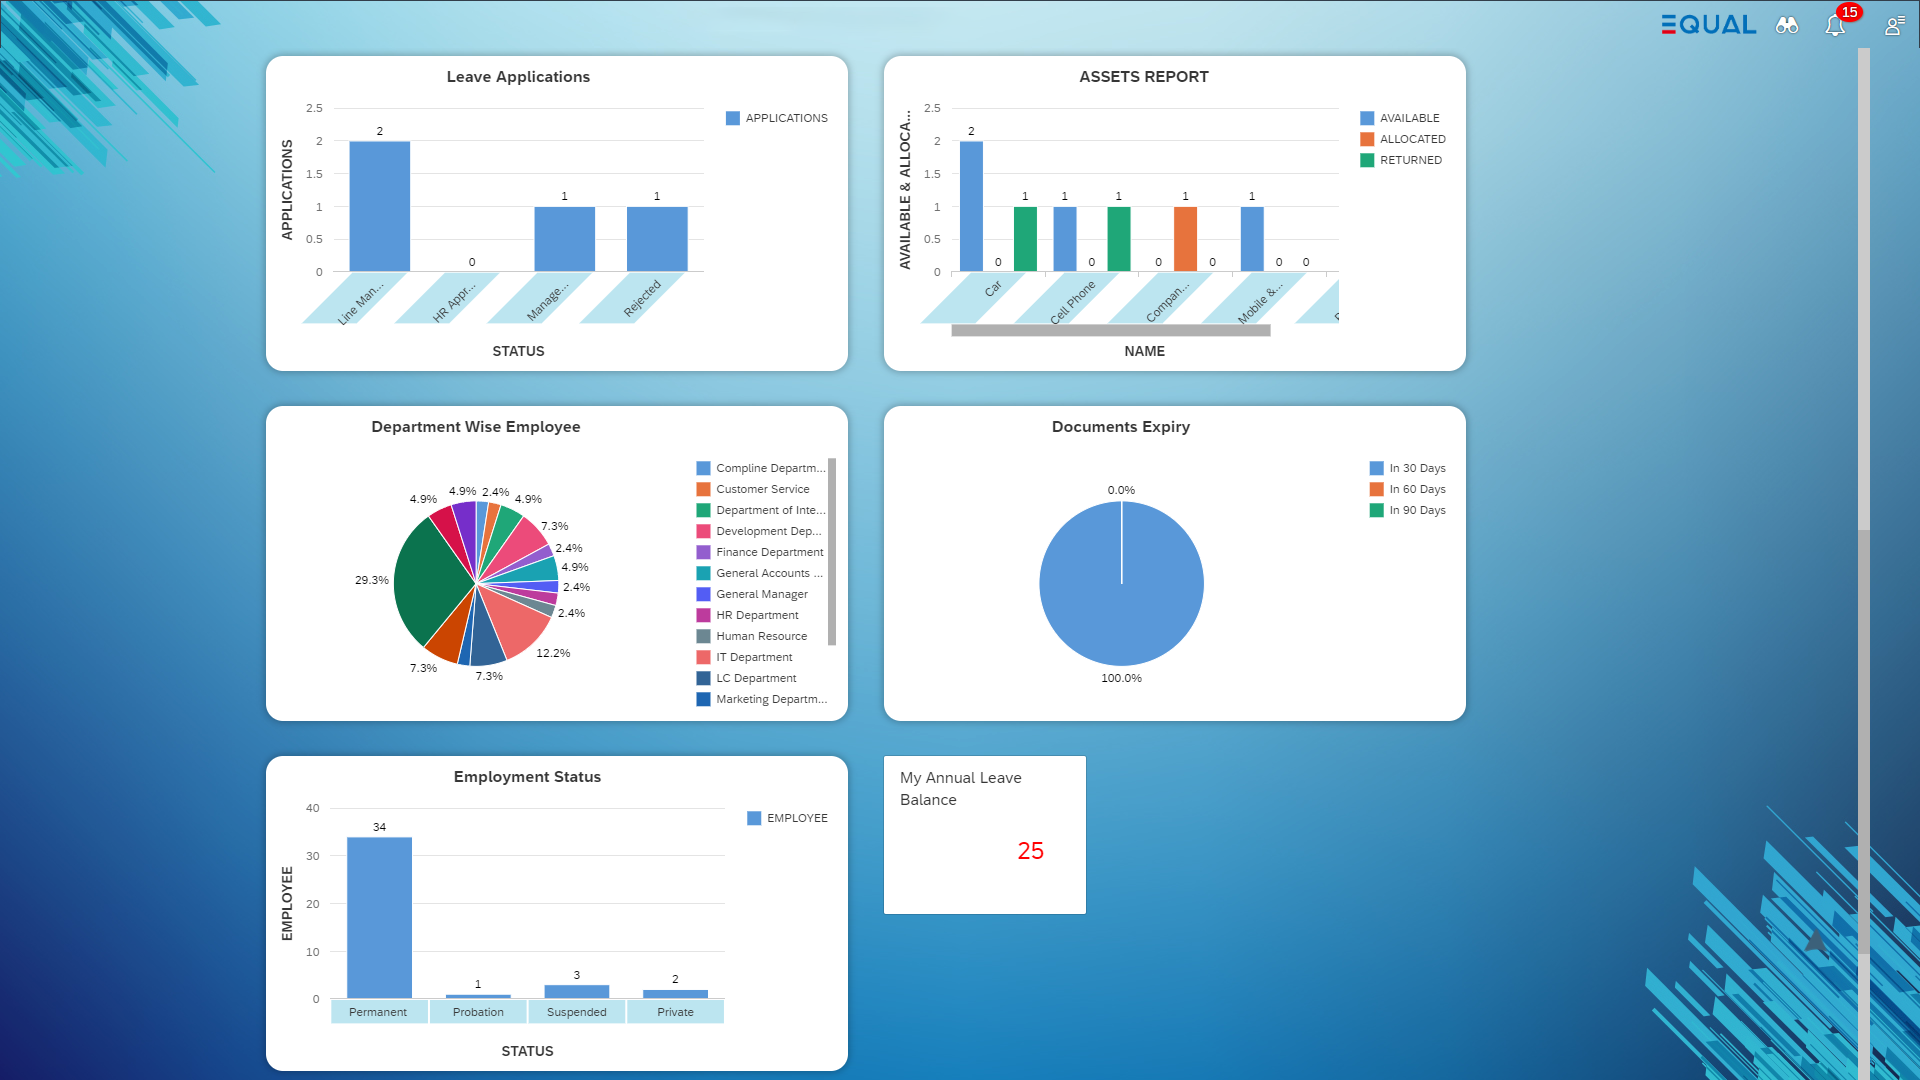This screenshot has height=1080, width=1920.
Task: Click the department legend vertical scrollbar
Action: pyautogui.click(x=832, y=550)
